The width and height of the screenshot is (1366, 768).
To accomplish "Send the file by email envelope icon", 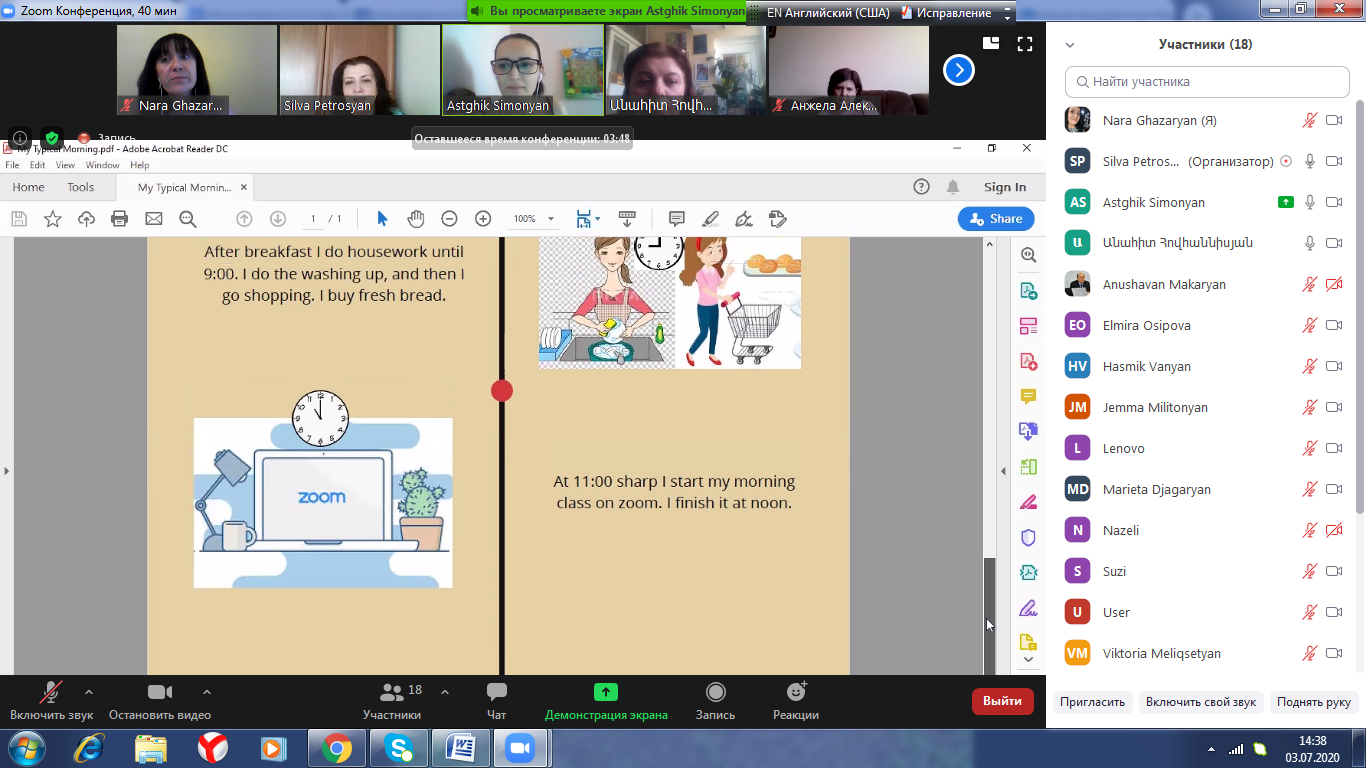I will pos(154,219).
